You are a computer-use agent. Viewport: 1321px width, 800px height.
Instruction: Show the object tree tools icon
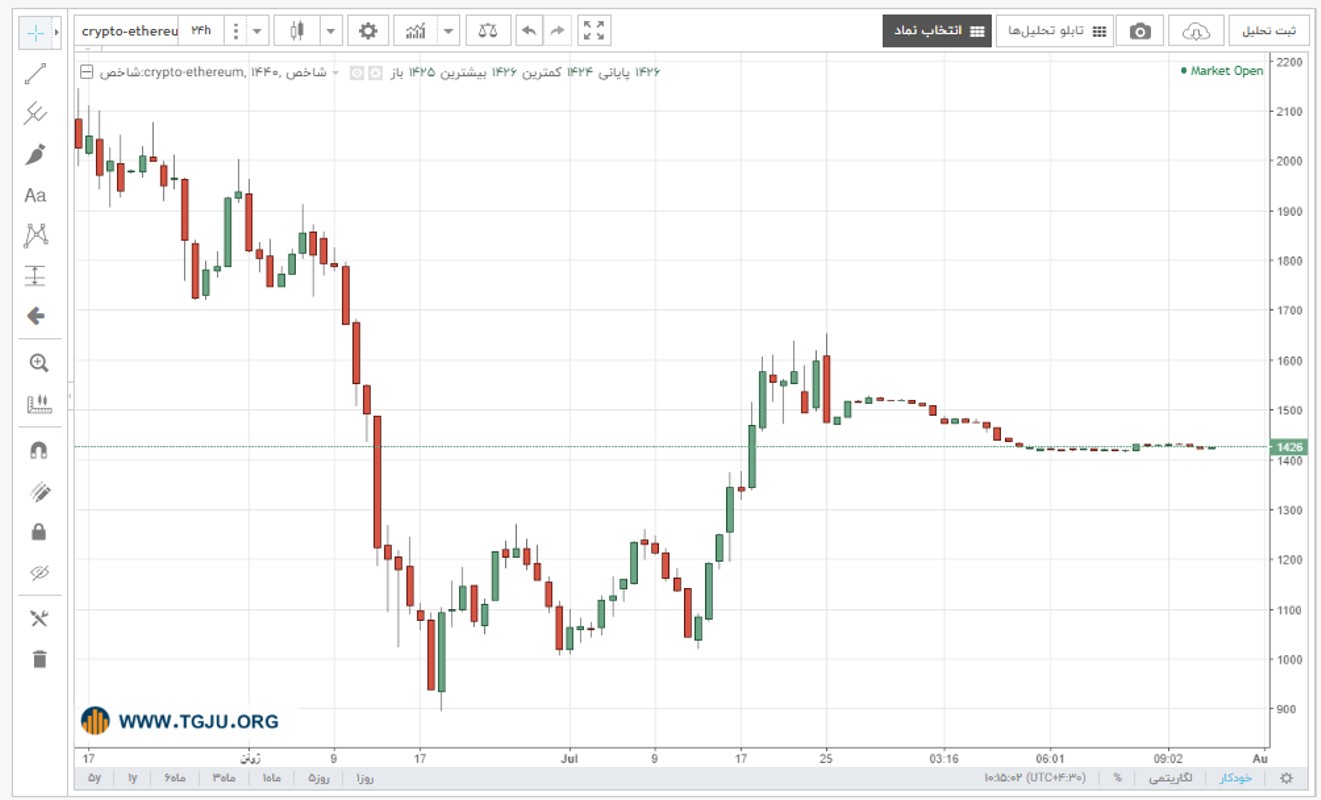[39, 619]
